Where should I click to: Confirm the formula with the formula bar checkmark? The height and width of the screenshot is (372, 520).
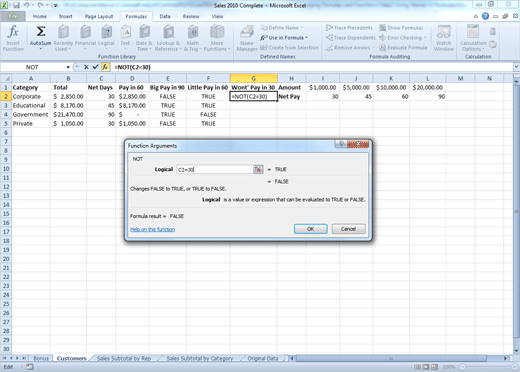pos(95,67)
